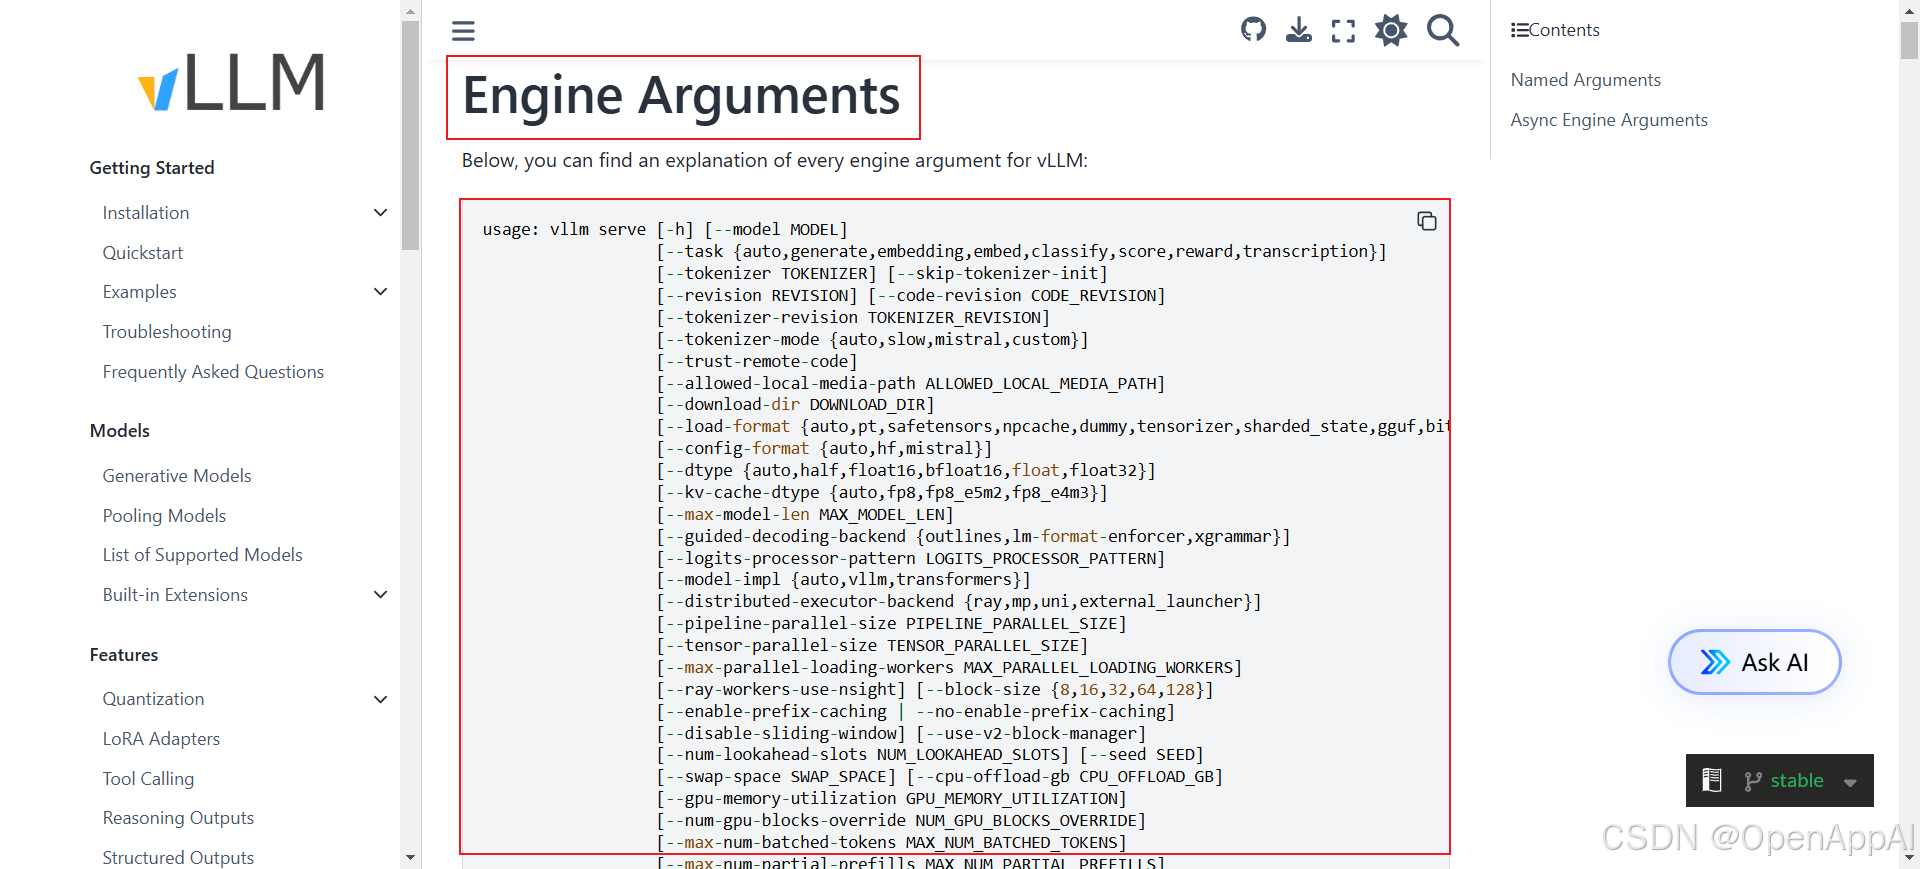Open the Troubleshooting page
This screenshot has height=869, width=1920.
[167, 332]
